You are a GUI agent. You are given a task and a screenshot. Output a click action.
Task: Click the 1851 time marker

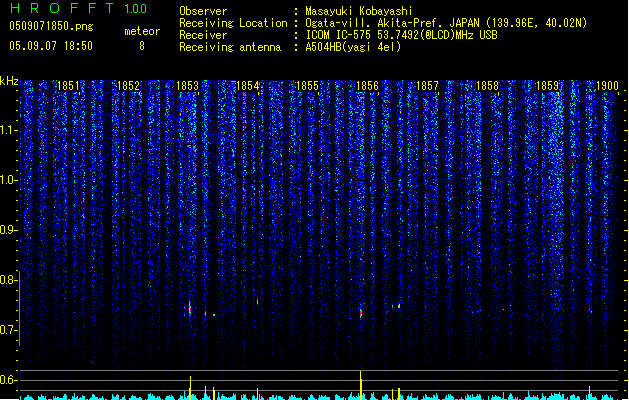(x=68, y=86)
